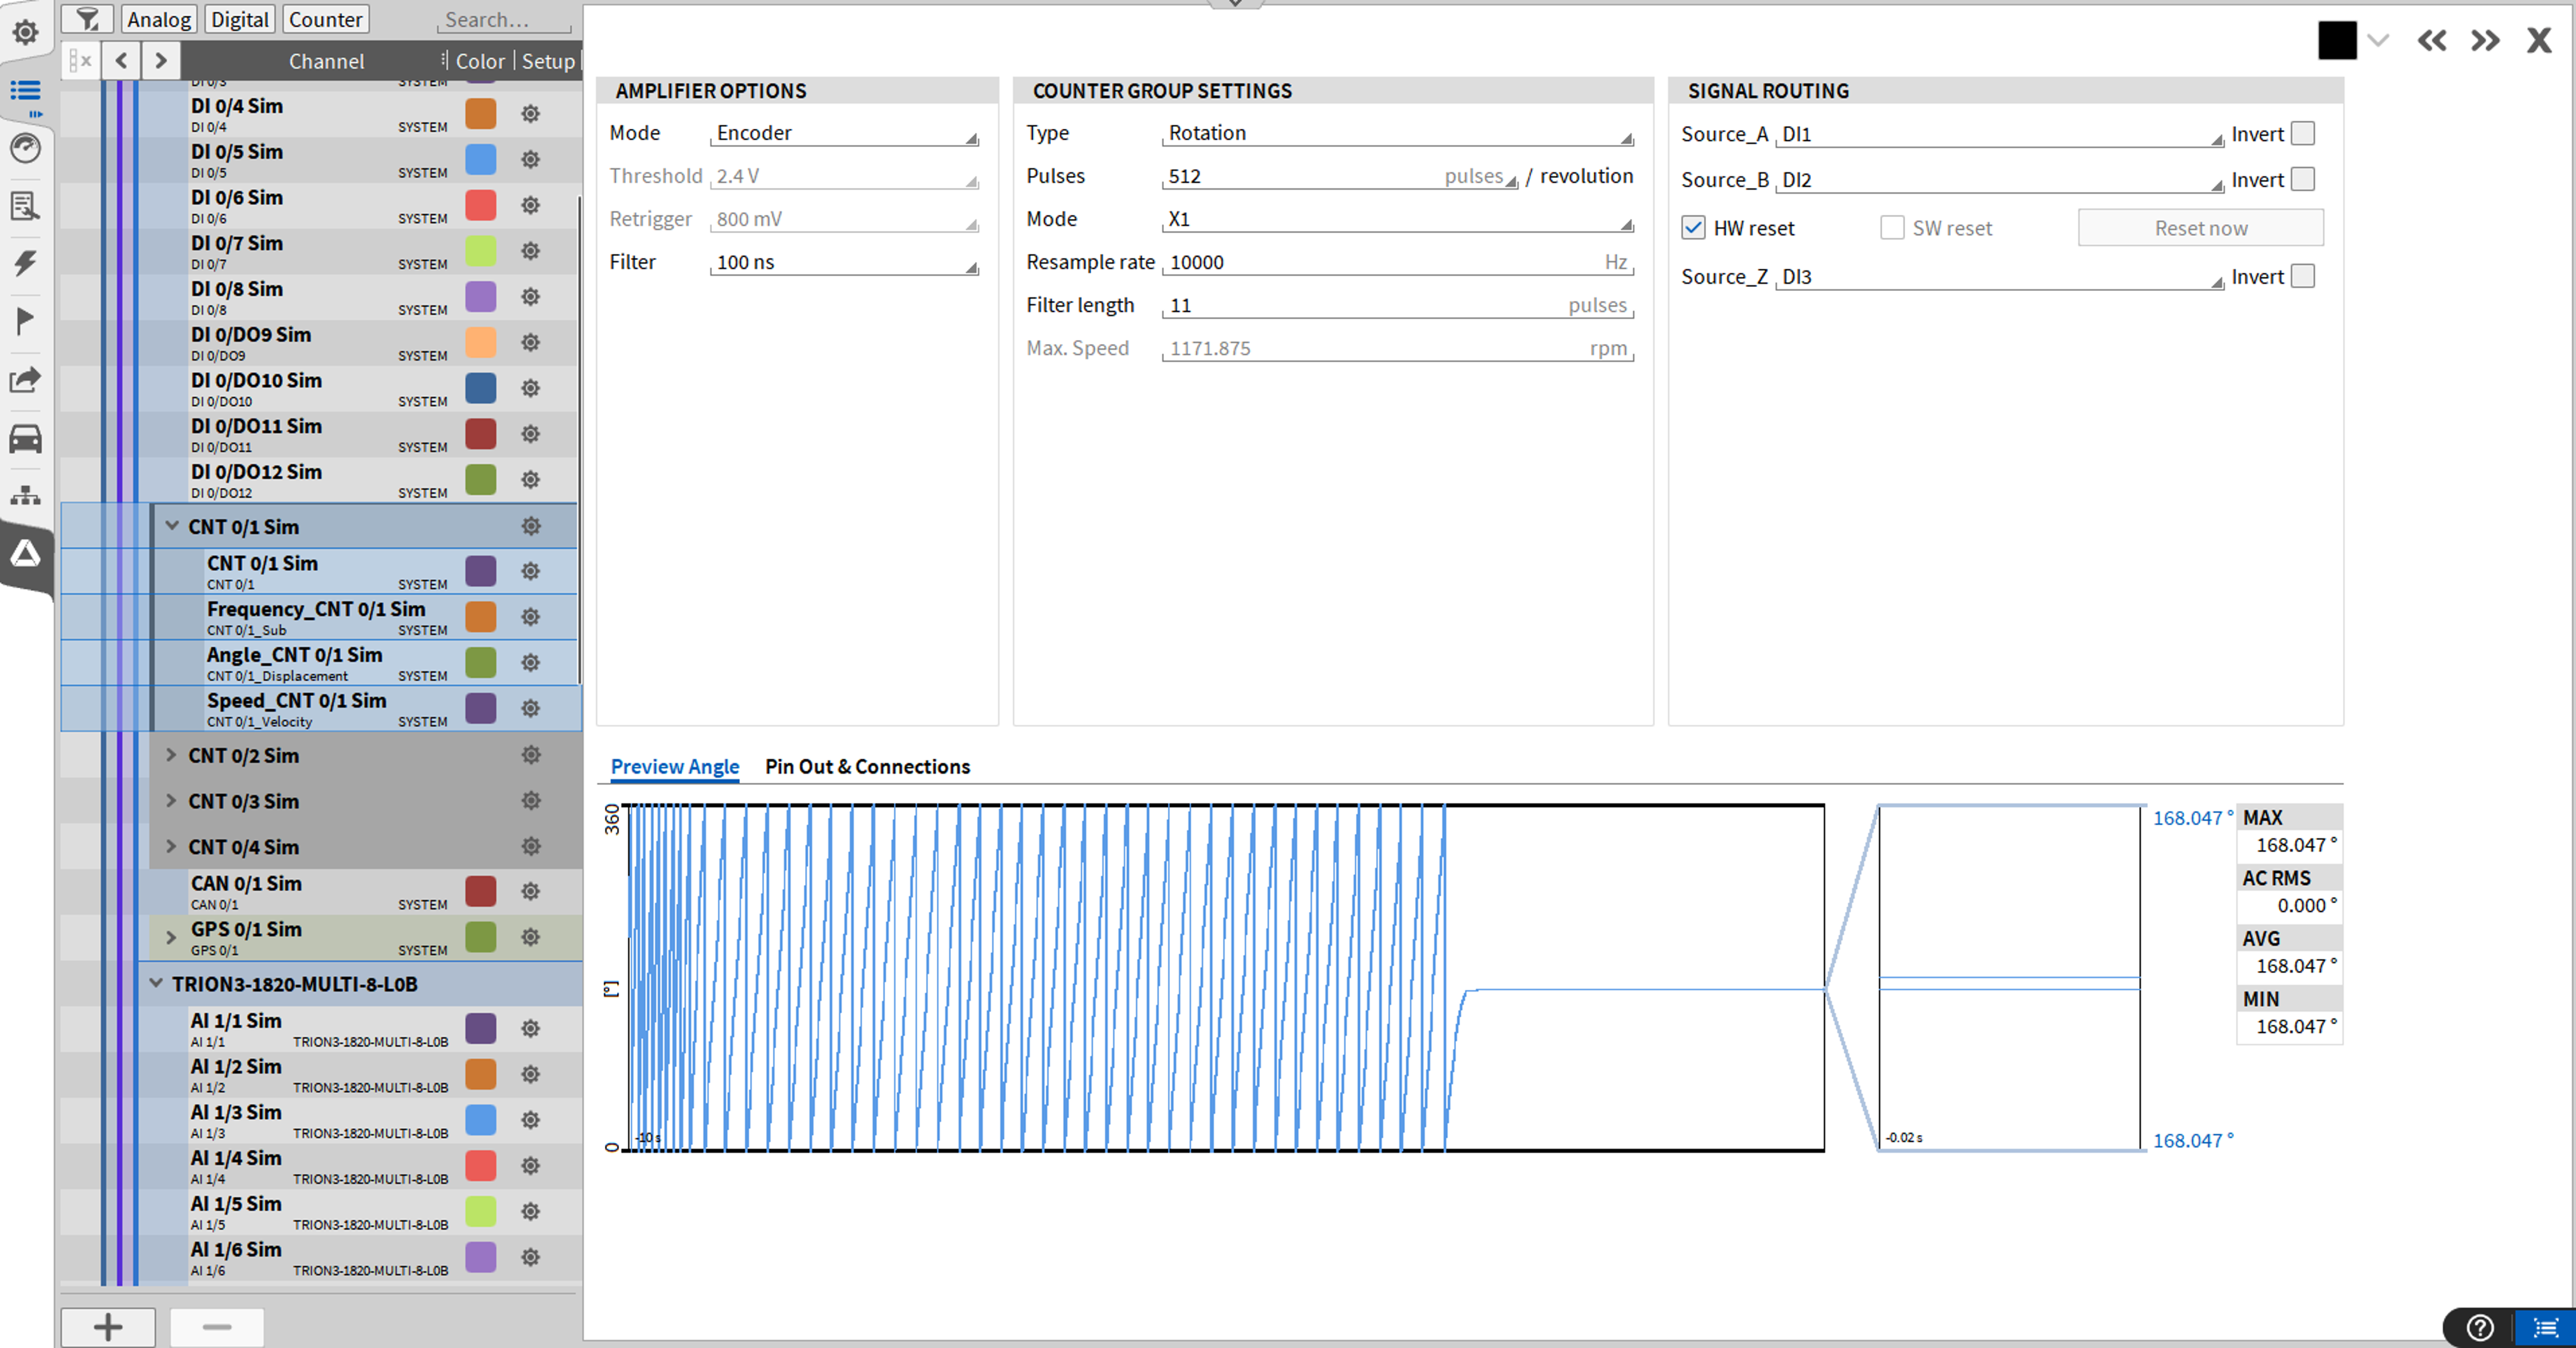Go to previous channel setup double arrow

2432,40
